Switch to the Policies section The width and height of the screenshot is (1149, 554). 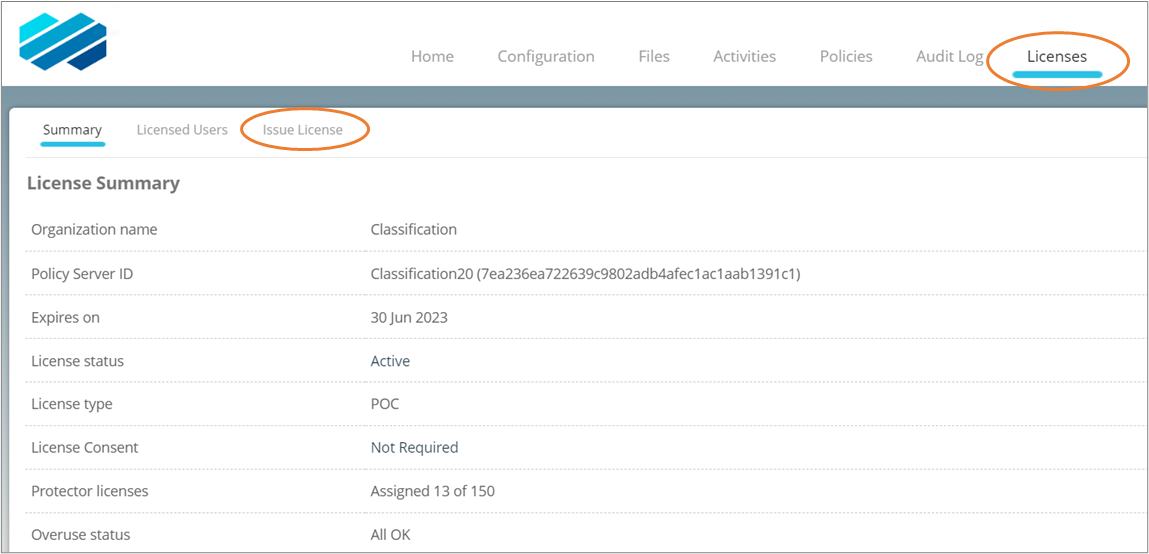coord(846,56)
